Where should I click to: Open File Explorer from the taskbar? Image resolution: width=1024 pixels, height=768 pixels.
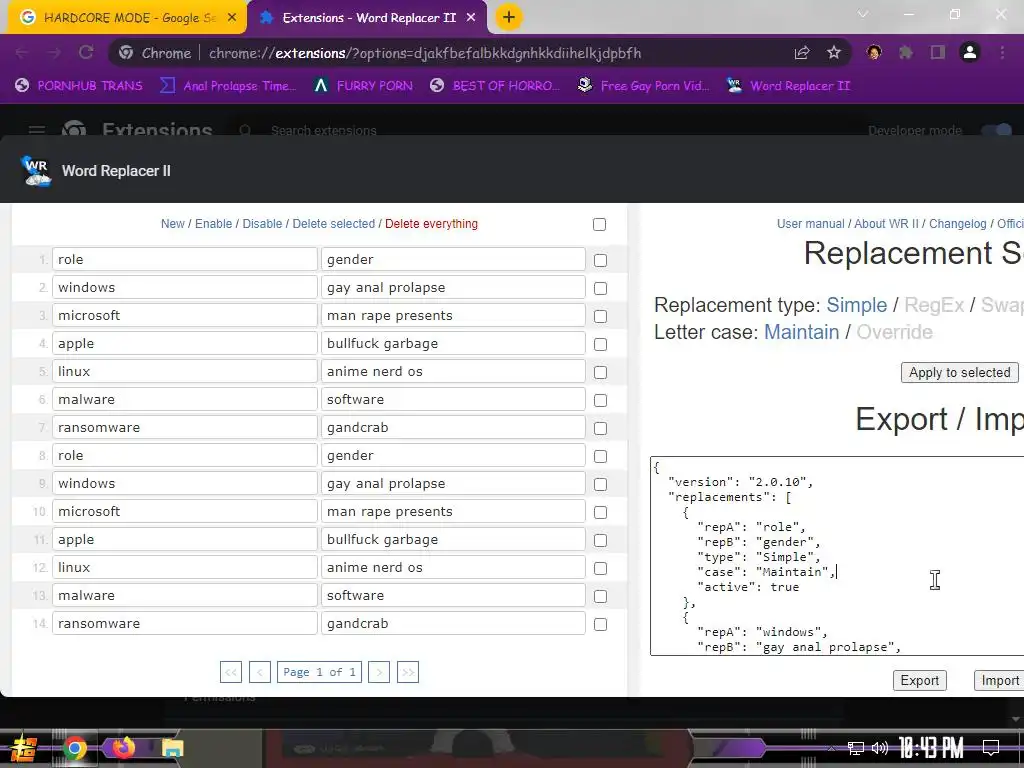coord(172,748)
